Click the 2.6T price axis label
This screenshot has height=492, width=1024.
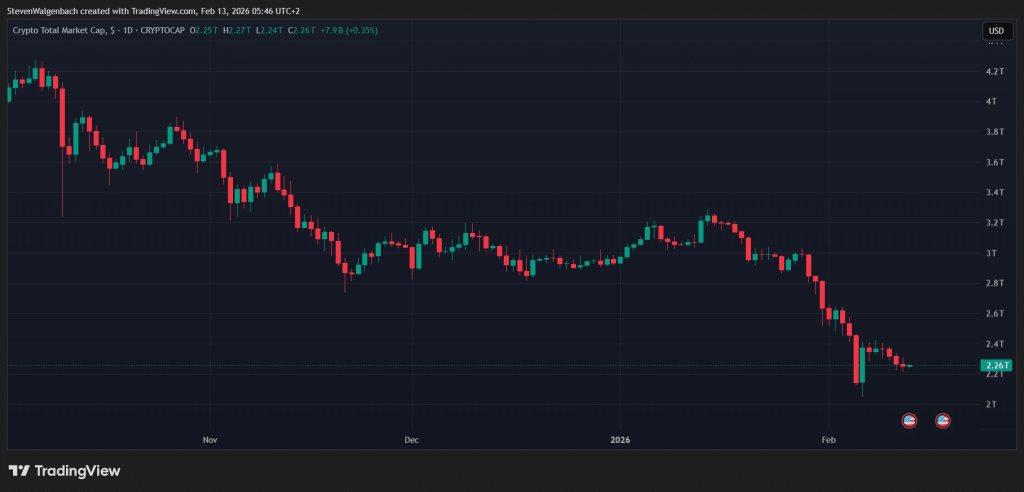(x=995, y=314)
